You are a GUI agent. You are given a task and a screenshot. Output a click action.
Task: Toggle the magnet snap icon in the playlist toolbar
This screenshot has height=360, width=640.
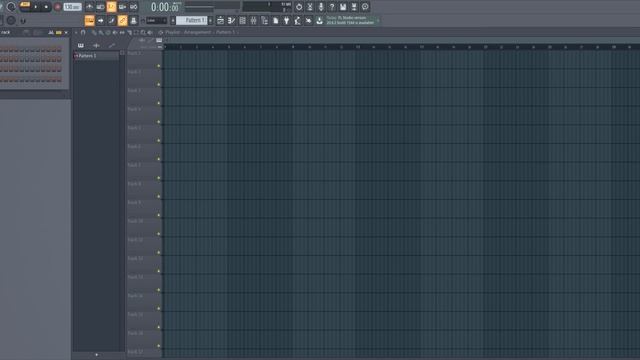83,32
